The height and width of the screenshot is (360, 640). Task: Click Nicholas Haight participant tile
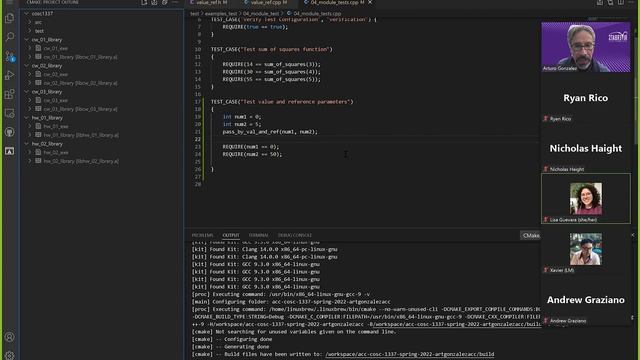tap(586, 149)
